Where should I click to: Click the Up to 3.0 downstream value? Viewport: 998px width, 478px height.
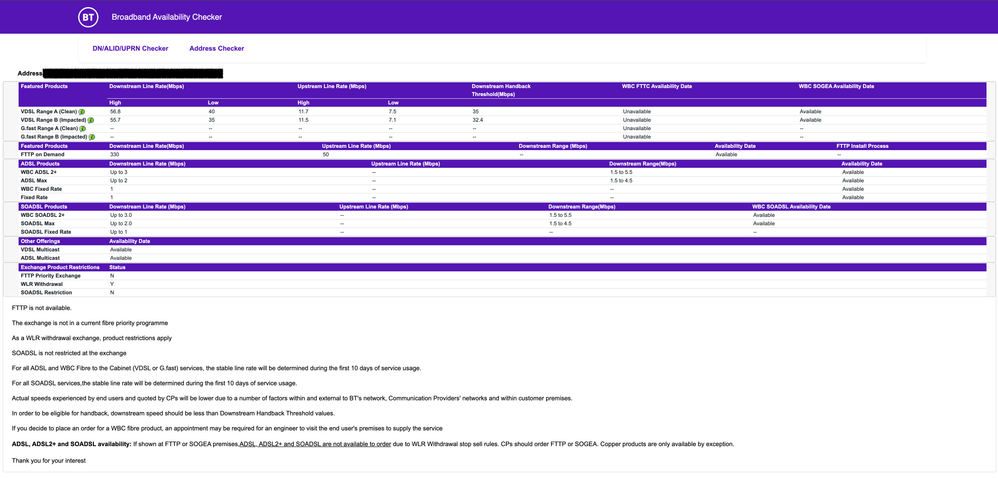(121, 215)
